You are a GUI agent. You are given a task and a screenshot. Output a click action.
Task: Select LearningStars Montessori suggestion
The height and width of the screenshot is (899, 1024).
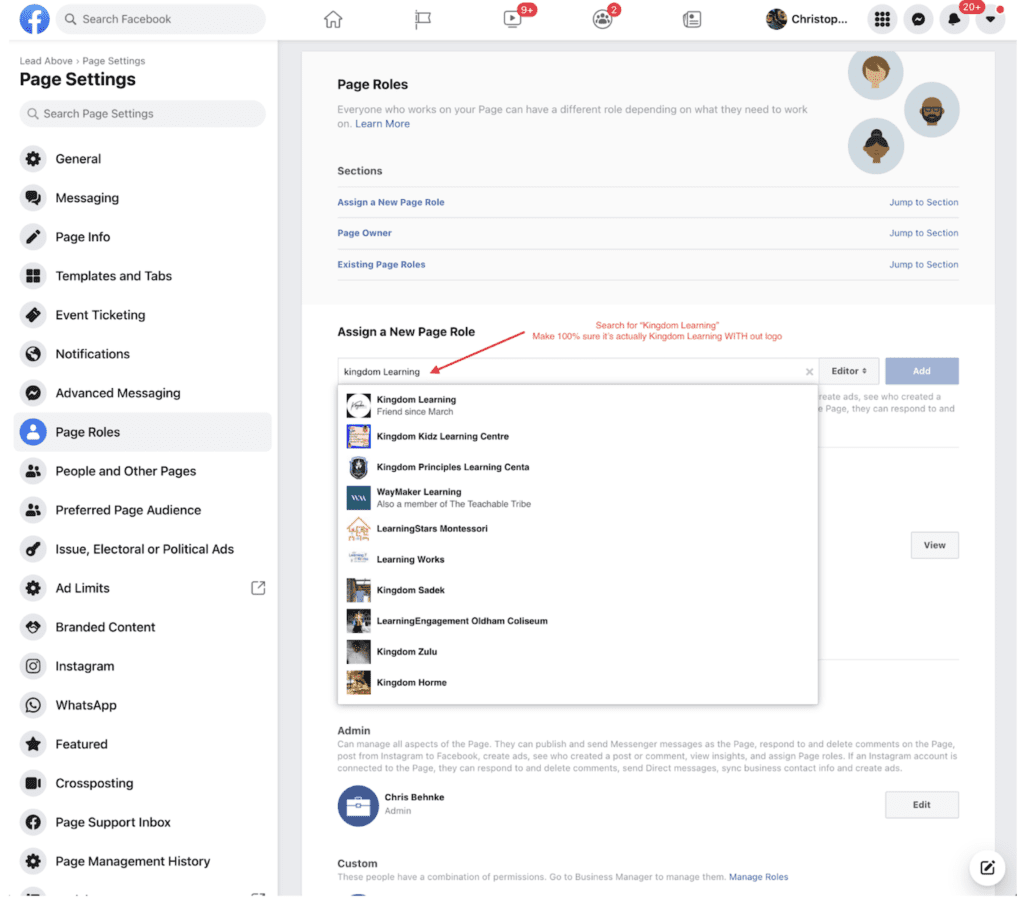point(577,528)
